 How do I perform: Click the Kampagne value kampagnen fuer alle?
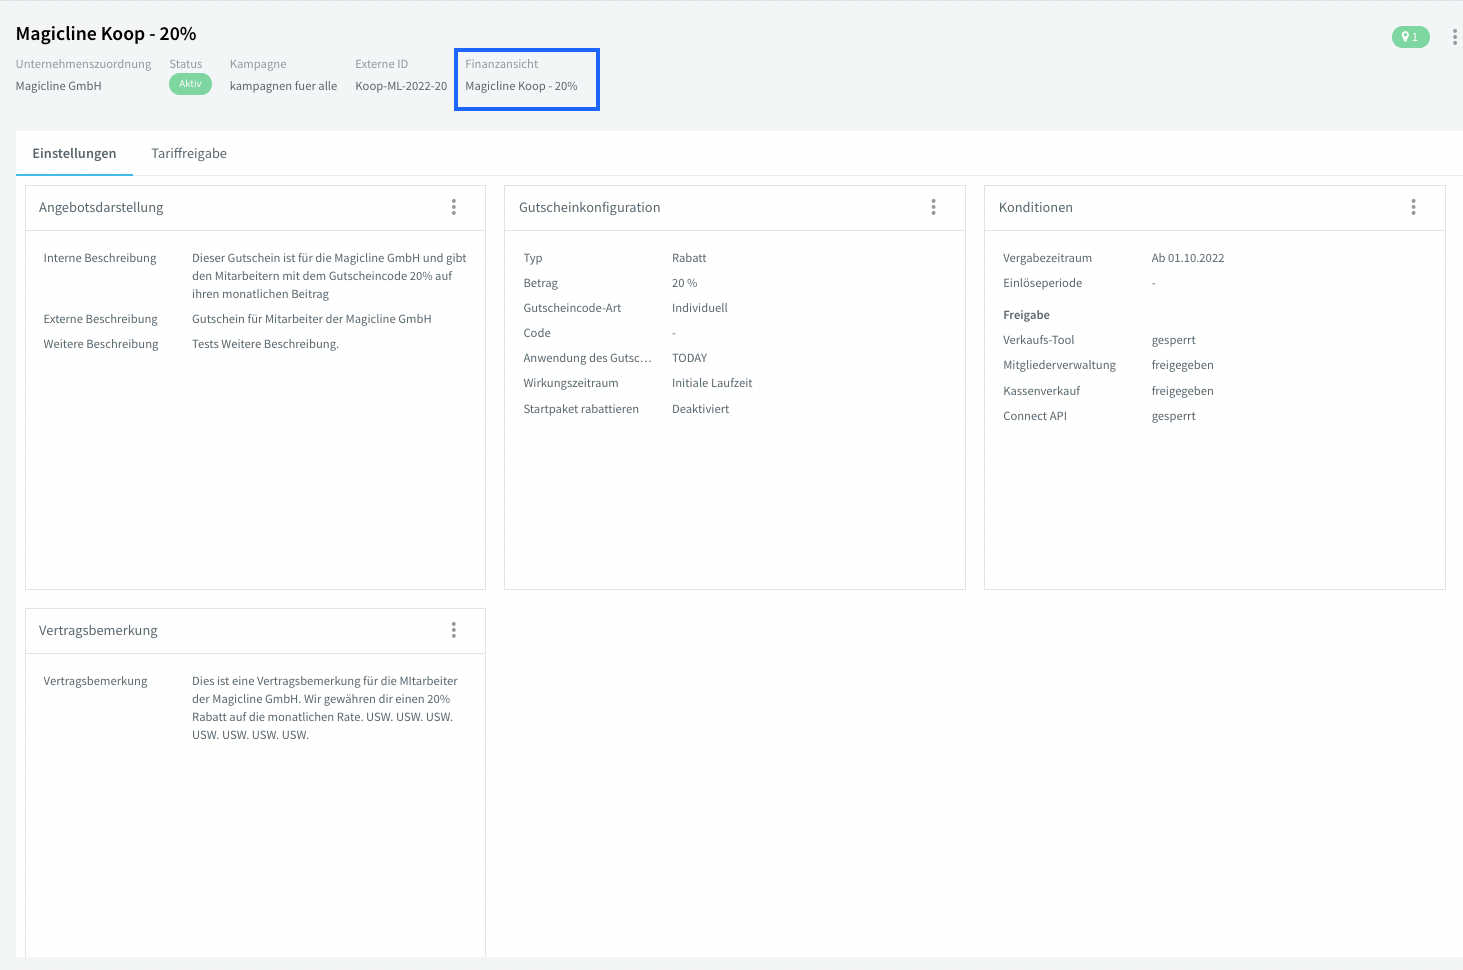click(283, 86)
